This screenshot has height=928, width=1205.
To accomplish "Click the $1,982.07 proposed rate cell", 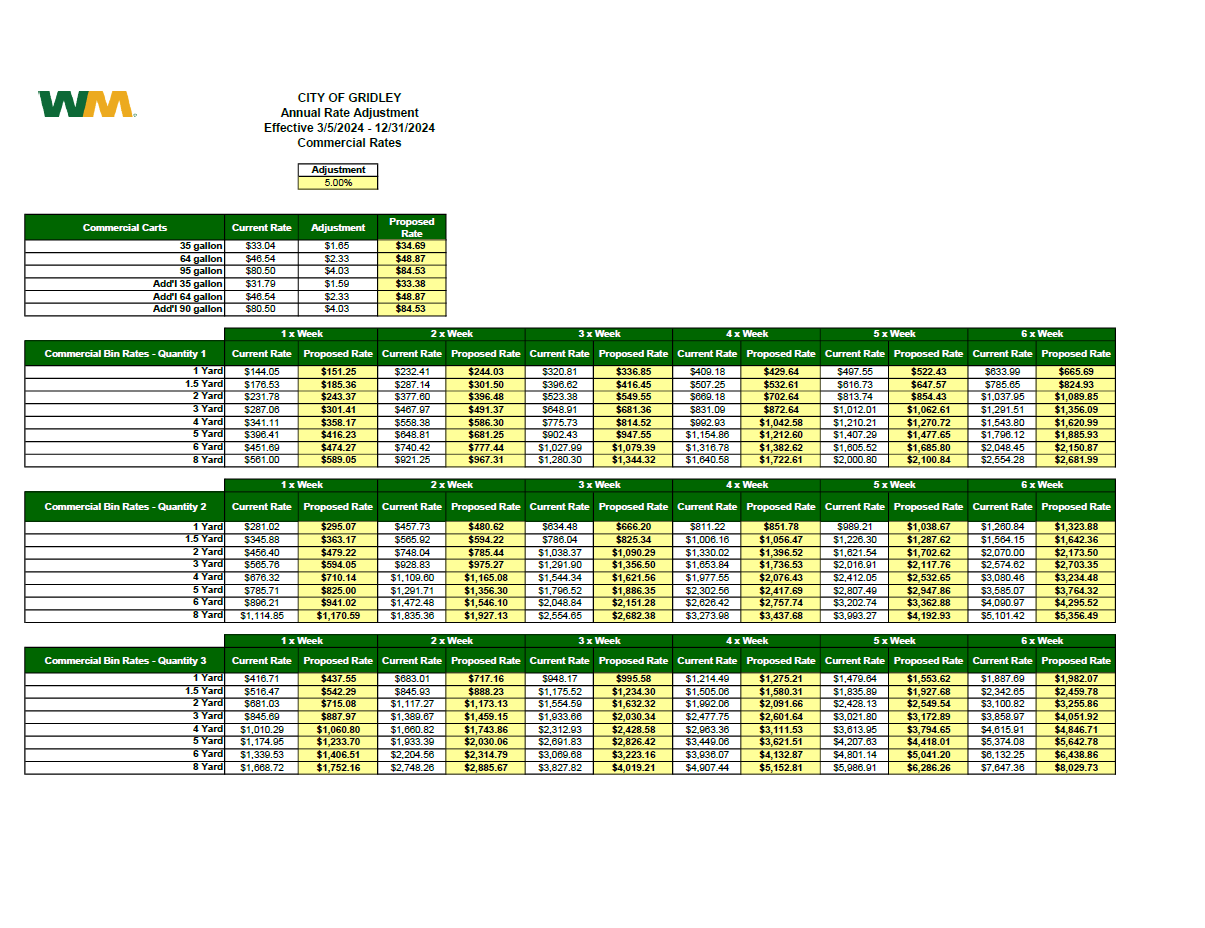I will click(1075, 679).
